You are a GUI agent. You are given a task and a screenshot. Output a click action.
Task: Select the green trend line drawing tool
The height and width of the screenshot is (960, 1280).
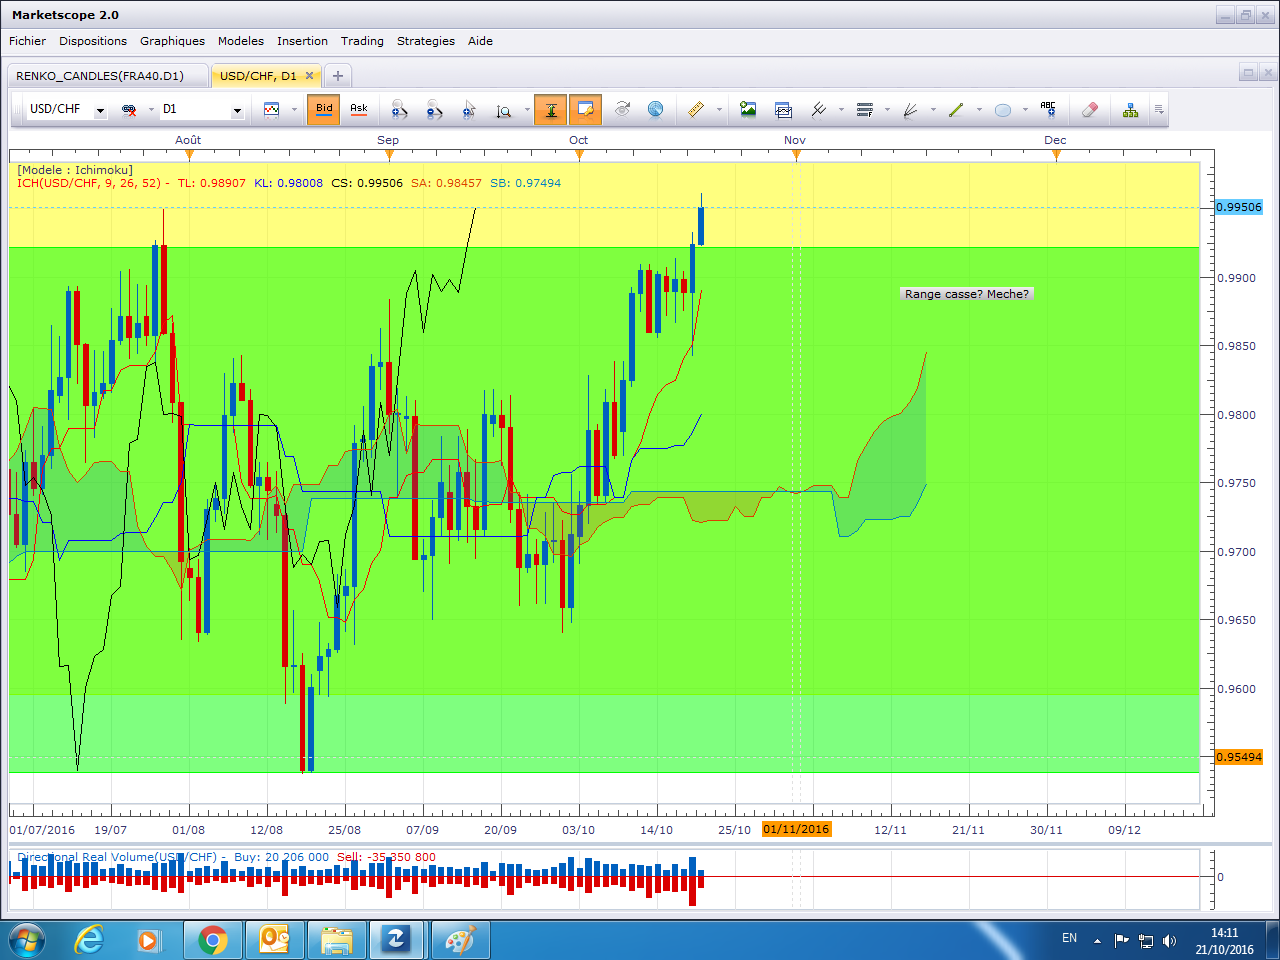click(x=956, y=110)
